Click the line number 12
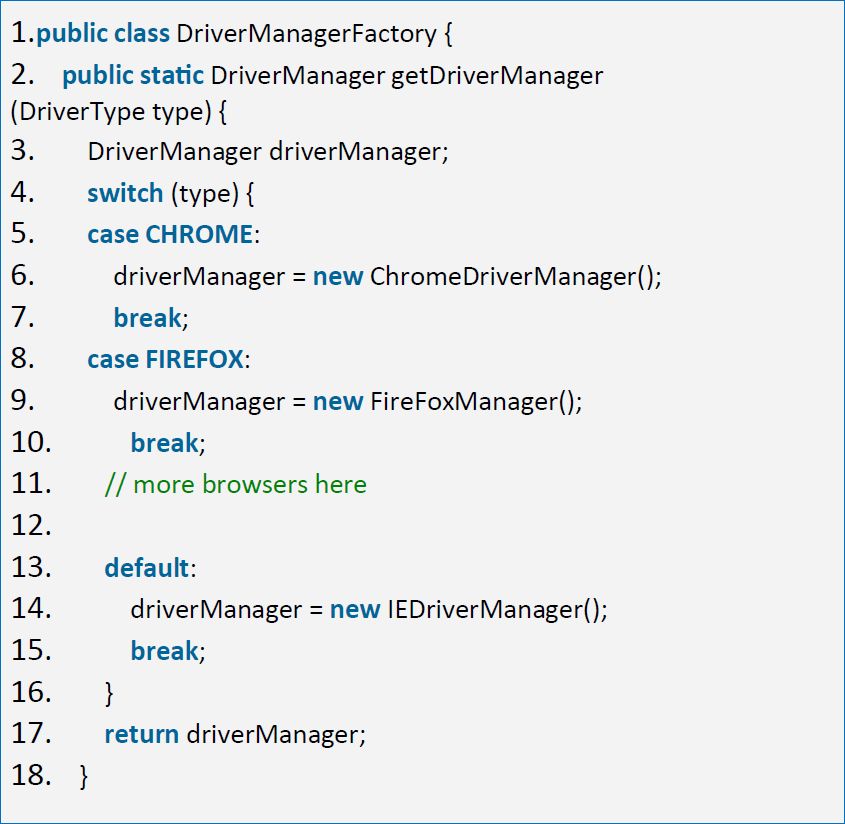 pos(31,526)
